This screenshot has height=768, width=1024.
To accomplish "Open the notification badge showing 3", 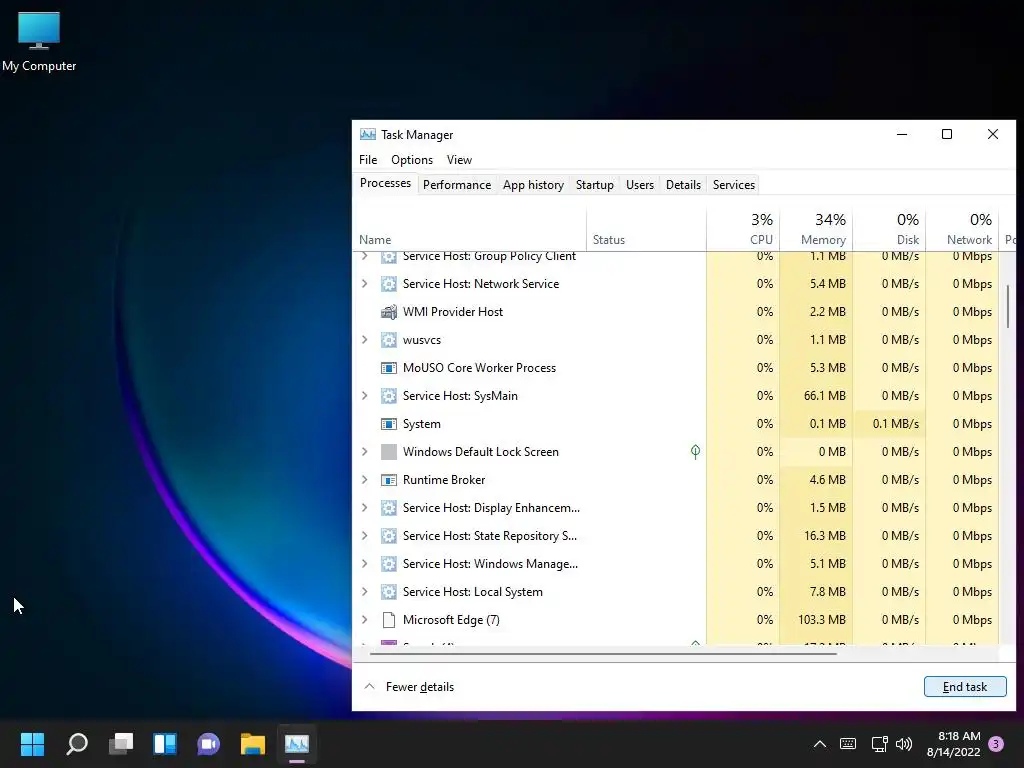I will 996,743.
